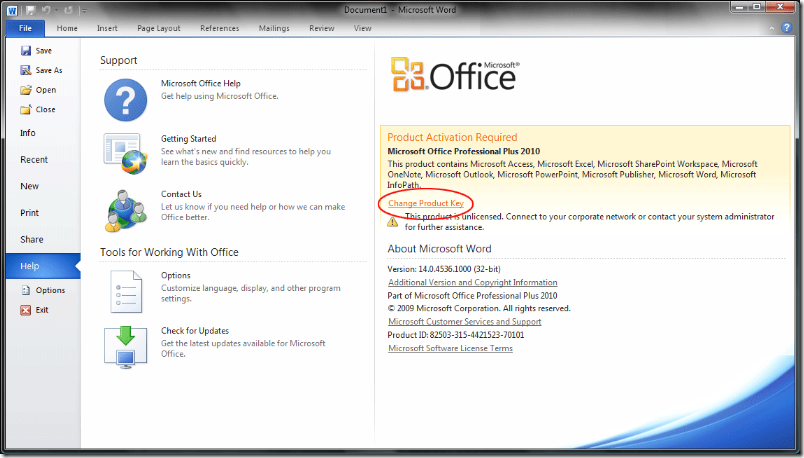804x458 pixels.
Task: Open Customize Quick Access Toolbar dropdown
Action: 84,10
